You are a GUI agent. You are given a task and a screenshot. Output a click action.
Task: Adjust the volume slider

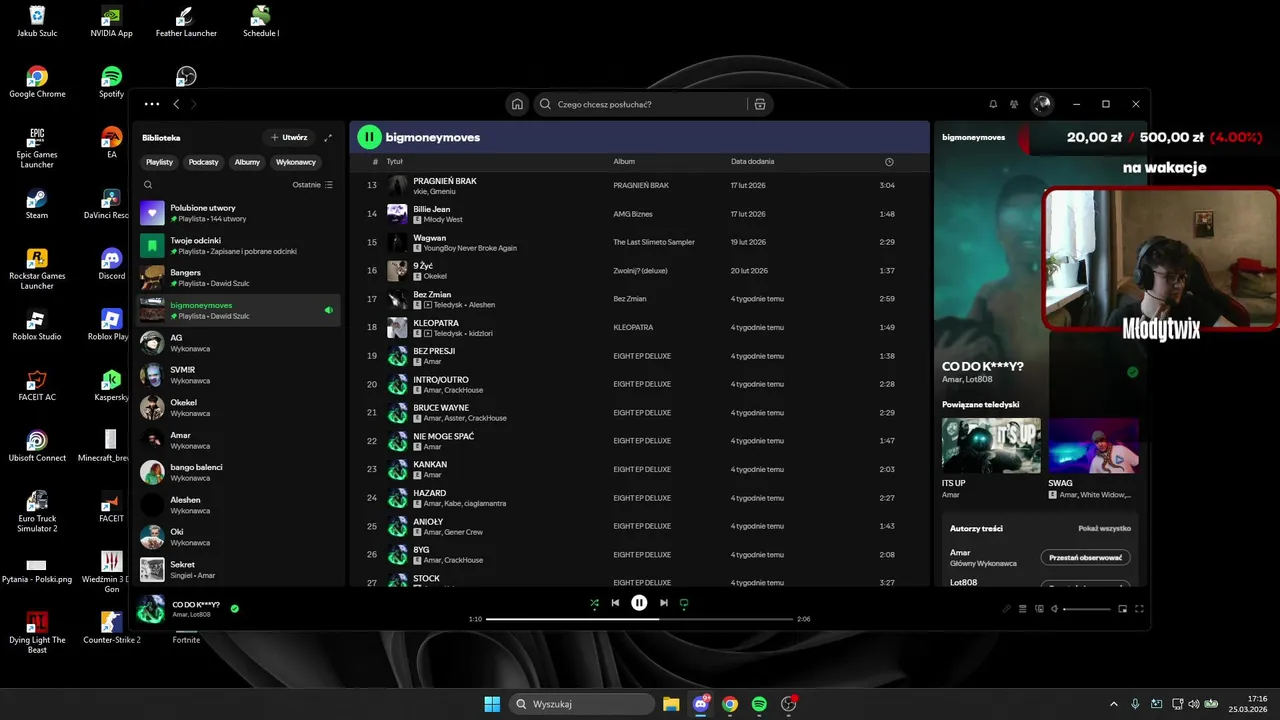tap(1086, 609)
